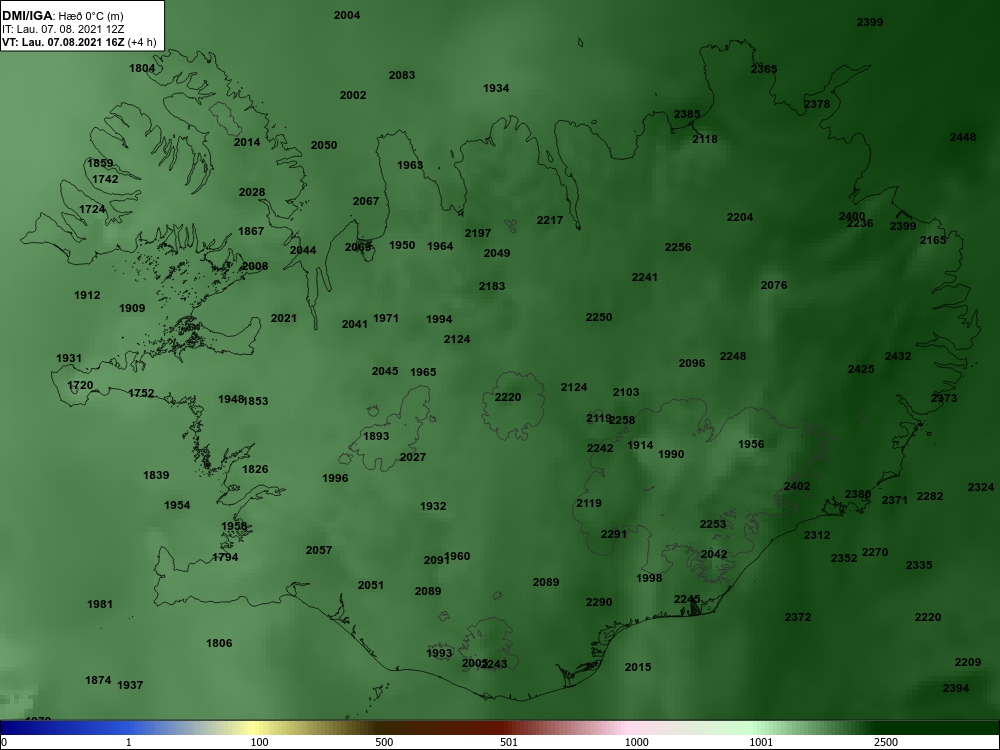Select the color scale label 1000
1000x750 pixels.
click(x=636, y=742)
